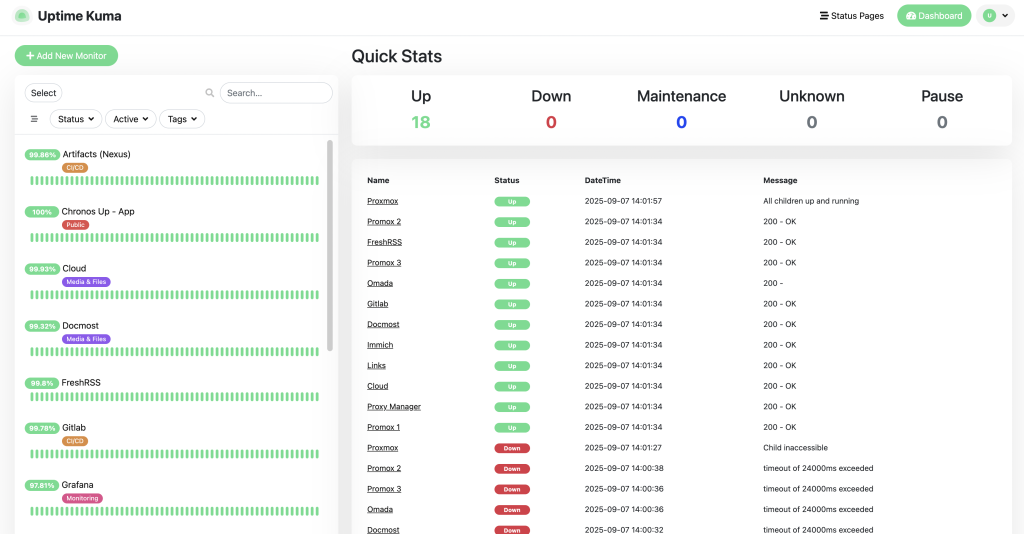Click the 99.8% uptime badge
Image resolution: width=1024 pixels, height=534 pixels.
pyautogui.click(x=42, y=383)
